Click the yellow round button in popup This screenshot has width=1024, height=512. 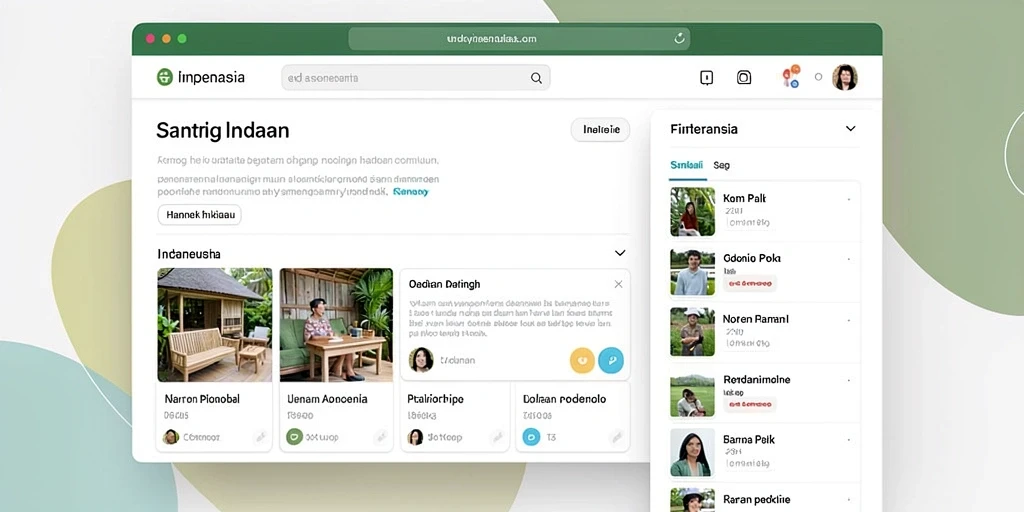click(x=582, y=360)
